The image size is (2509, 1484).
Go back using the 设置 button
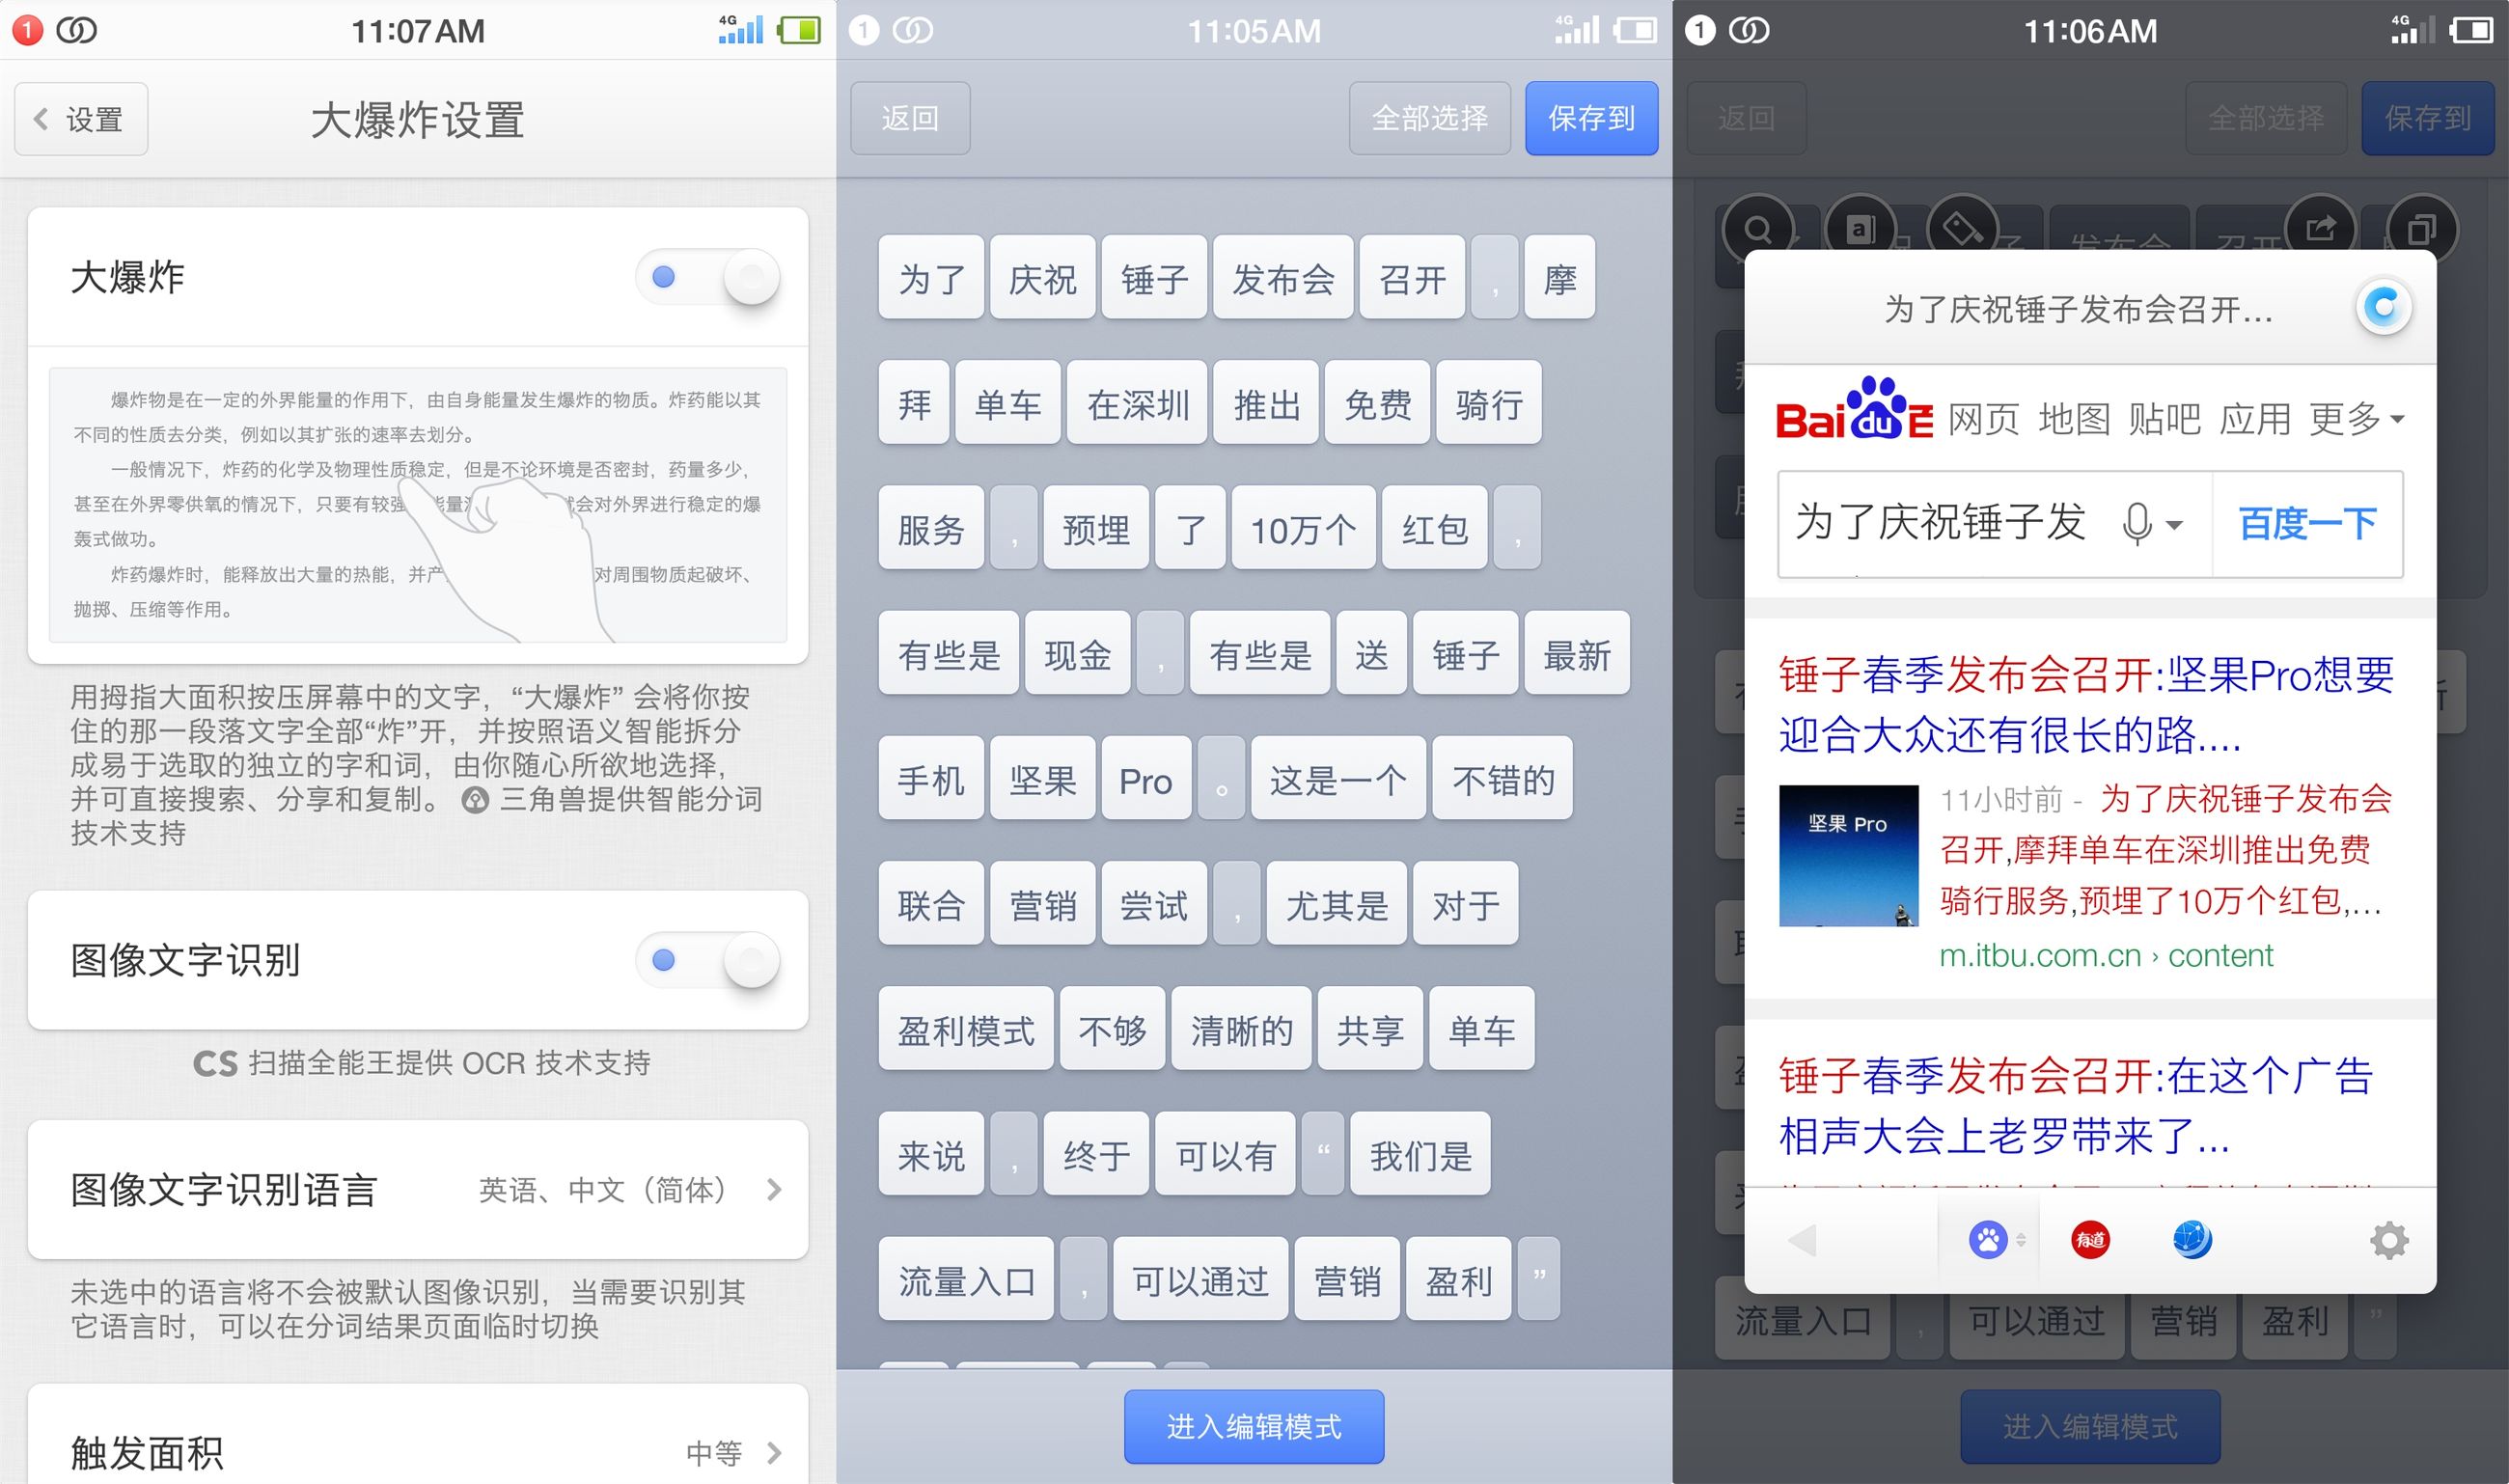coord(81,119)
